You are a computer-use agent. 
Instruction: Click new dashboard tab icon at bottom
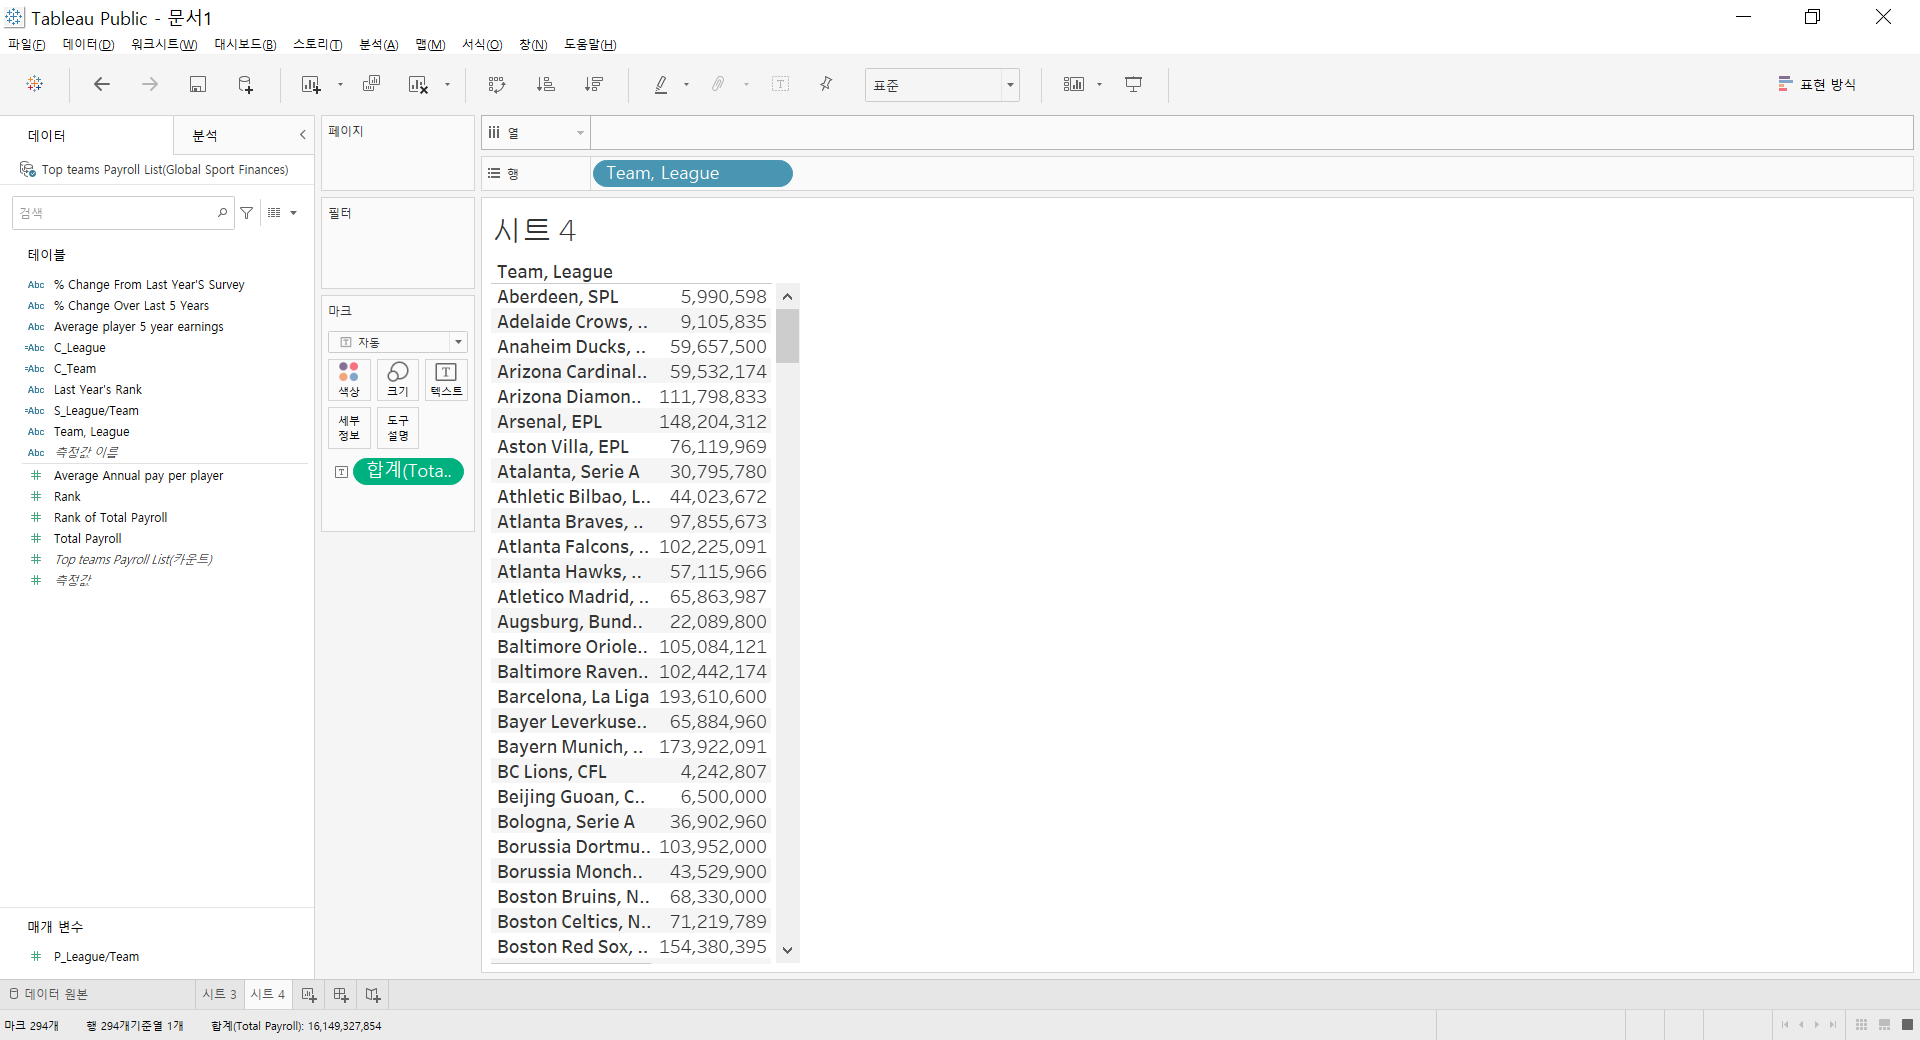[x=341, y=994]
